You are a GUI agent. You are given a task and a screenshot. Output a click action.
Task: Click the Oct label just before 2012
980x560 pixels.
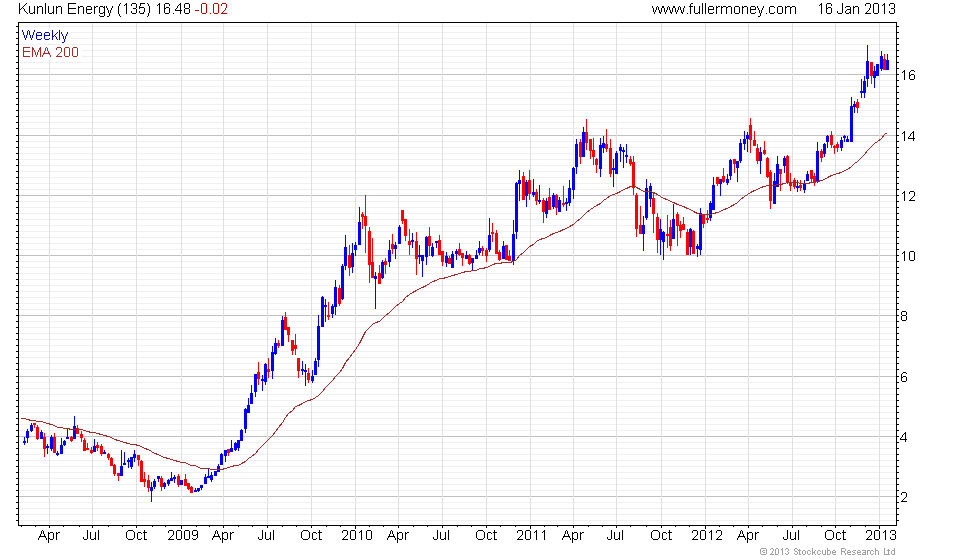(661, 536)
